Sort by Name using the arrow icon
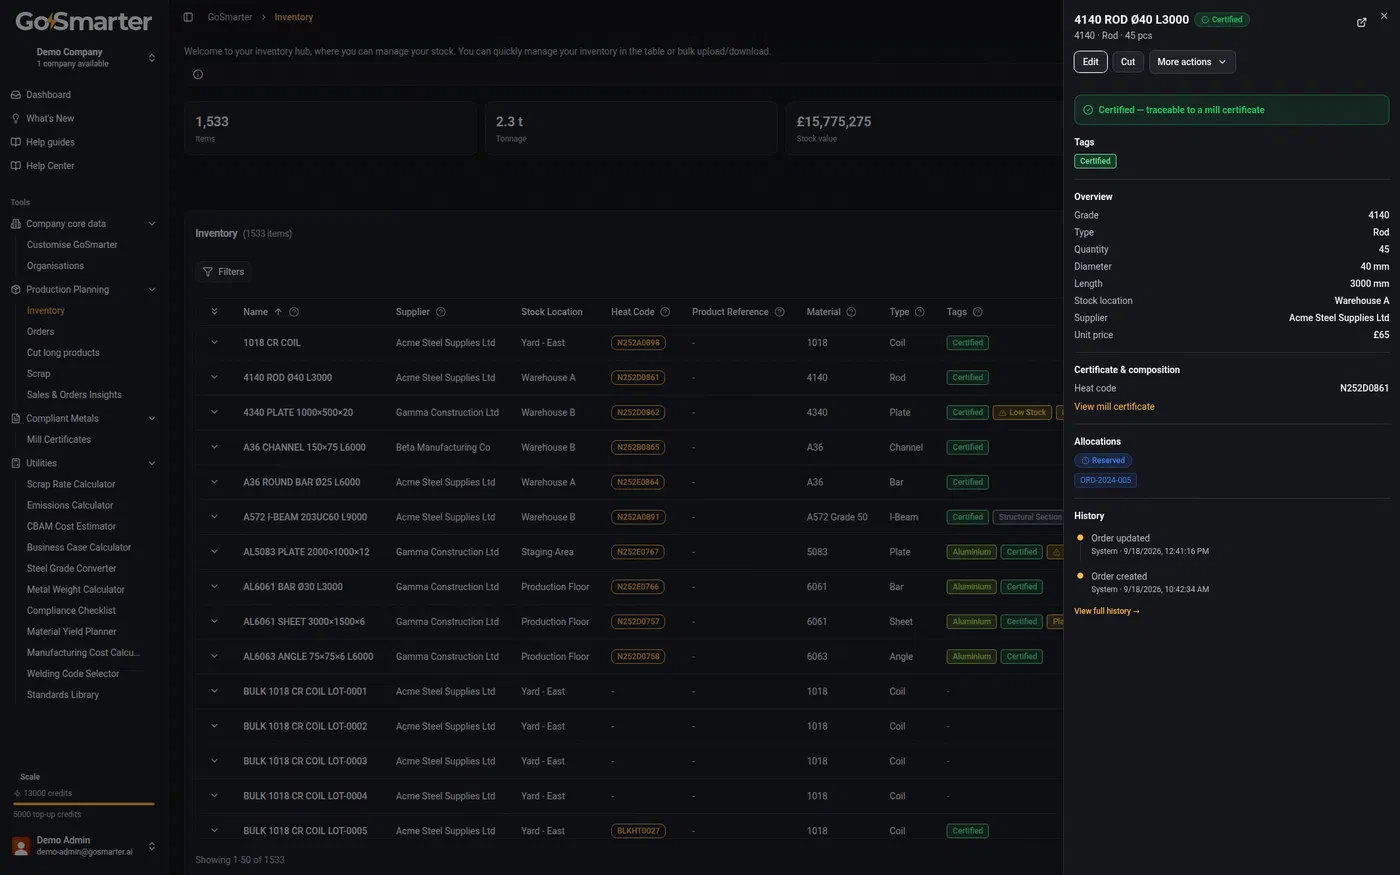This screenshot has height=875, width=1400. pyautogui.click(x=278, y=312)
